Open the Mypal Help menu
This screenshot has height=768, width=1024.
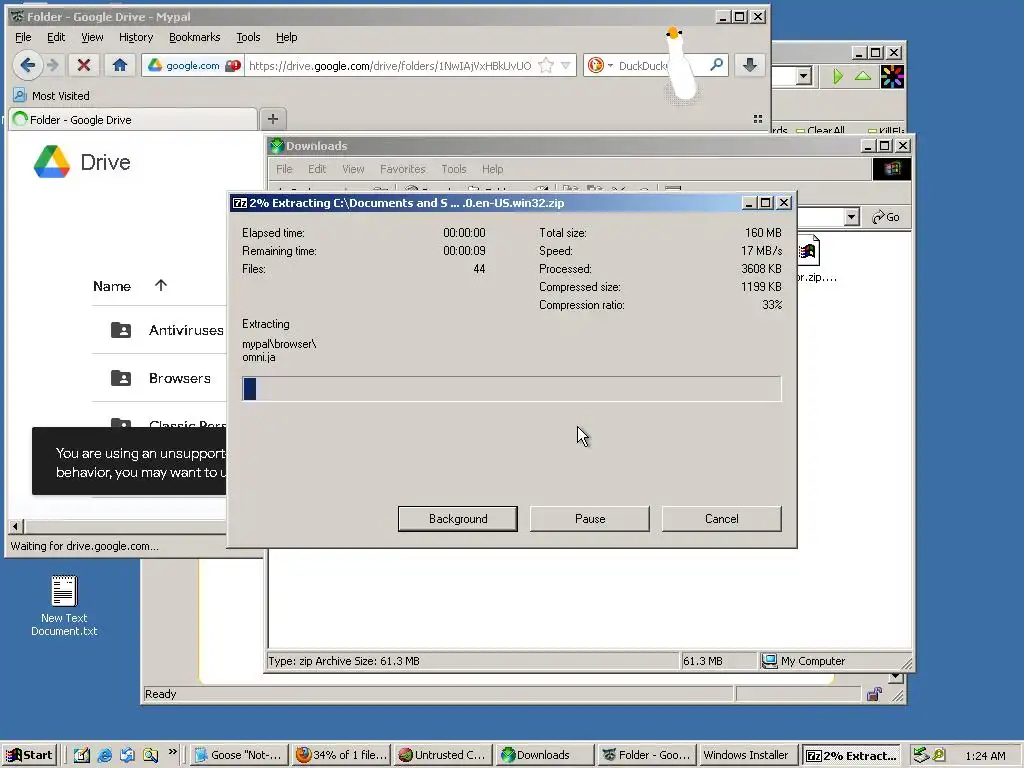tap(286, 37)
